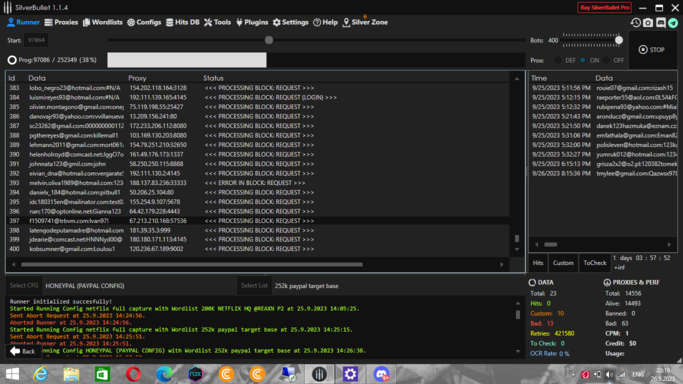Switch to the Custom tab
This screenshot has width=683, height=384.
point(563,263)
